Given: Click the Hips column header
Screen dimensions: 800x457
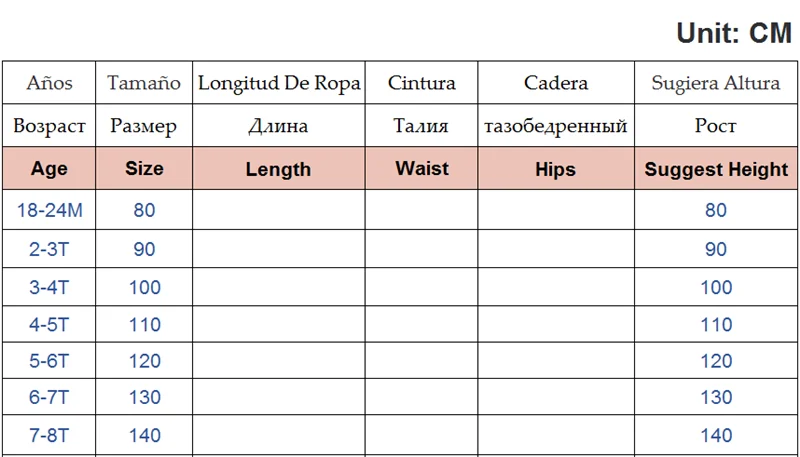Looking at the screenshot, I should [555, 170].
